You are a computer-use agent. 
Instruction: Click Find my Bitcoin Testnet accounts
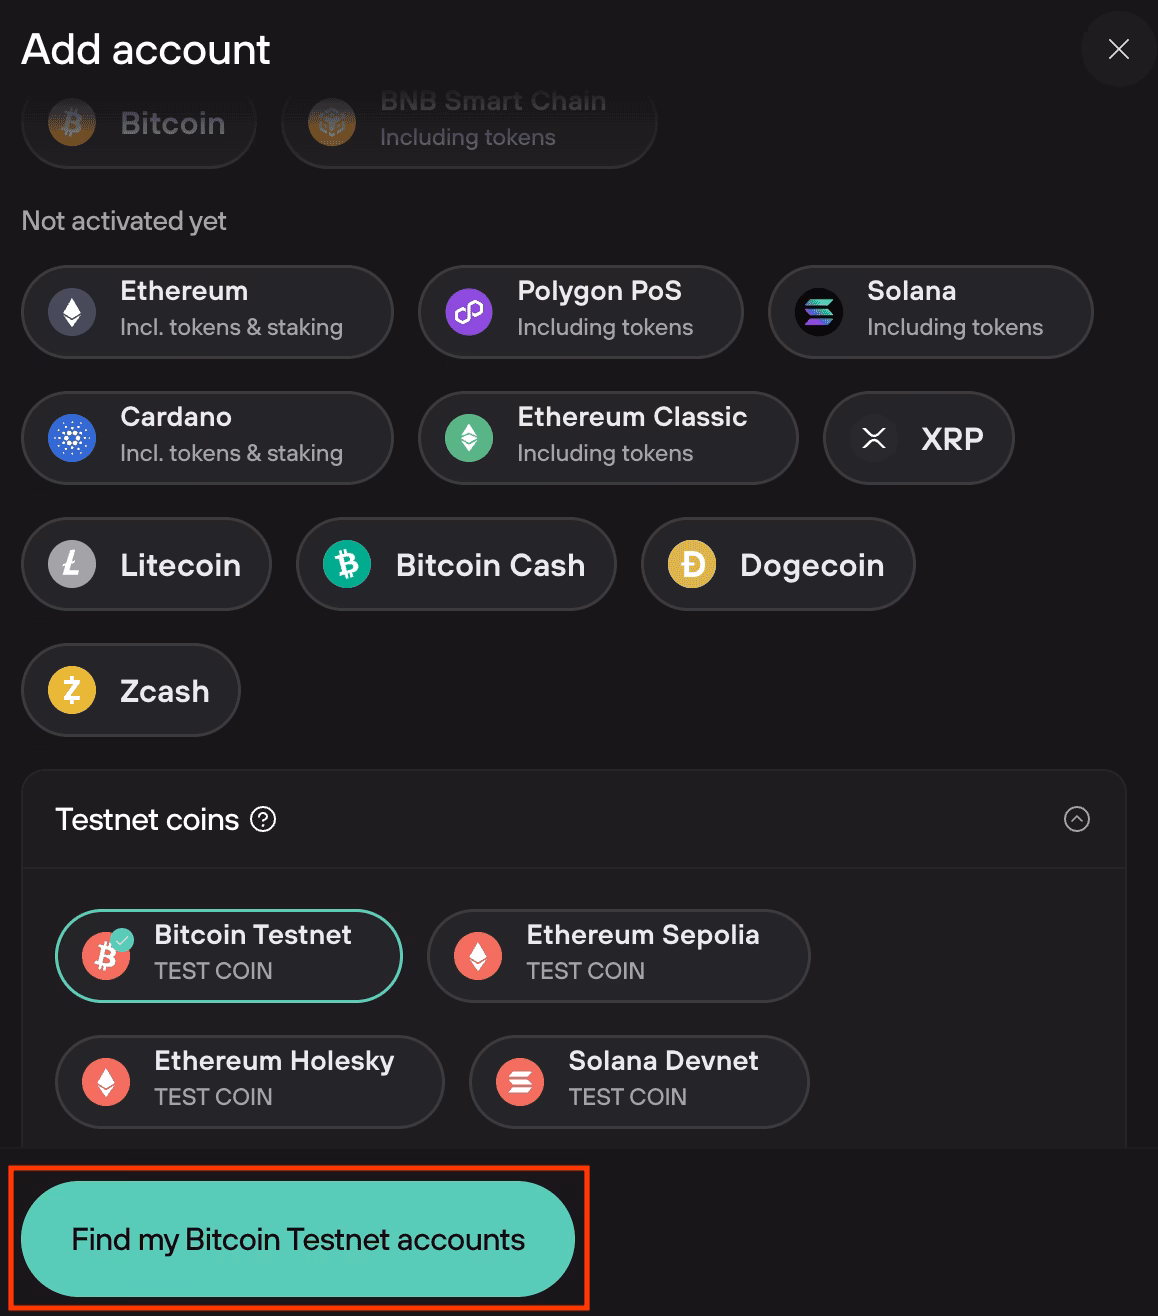(297, 1239)
